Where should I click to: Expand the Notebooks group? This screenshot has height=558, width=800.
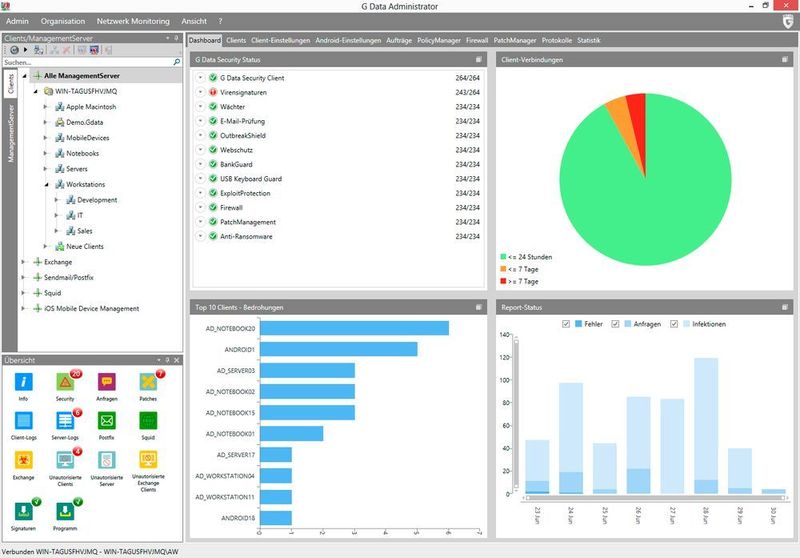(x=45, y=154)
